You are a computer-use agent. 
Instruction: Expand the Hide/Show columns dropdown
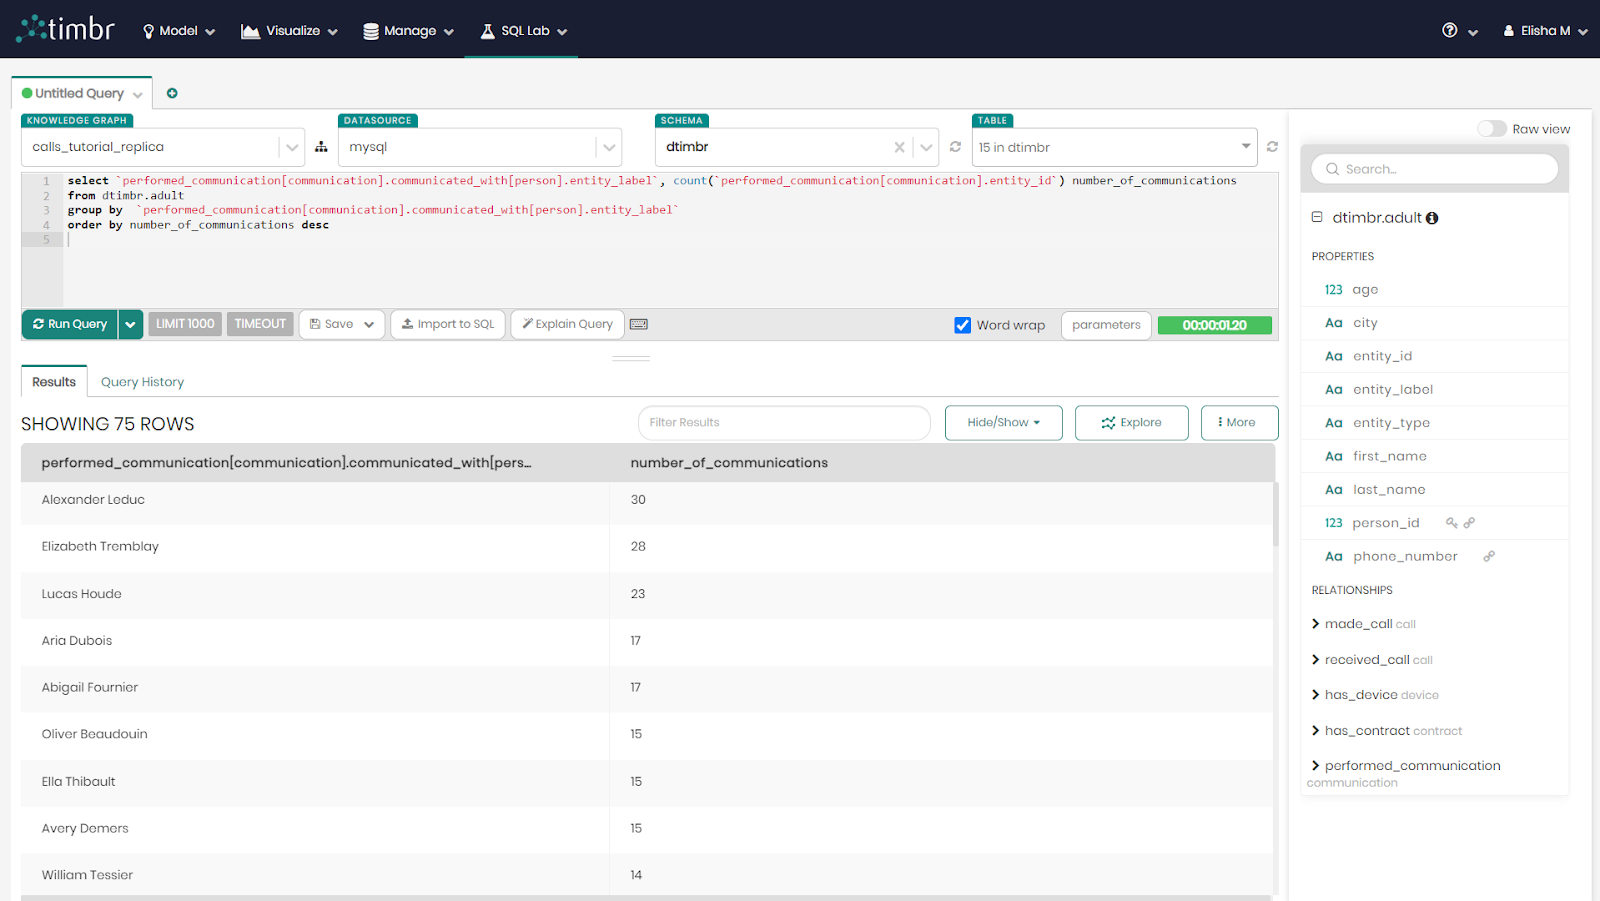(x=1003, y=423)
